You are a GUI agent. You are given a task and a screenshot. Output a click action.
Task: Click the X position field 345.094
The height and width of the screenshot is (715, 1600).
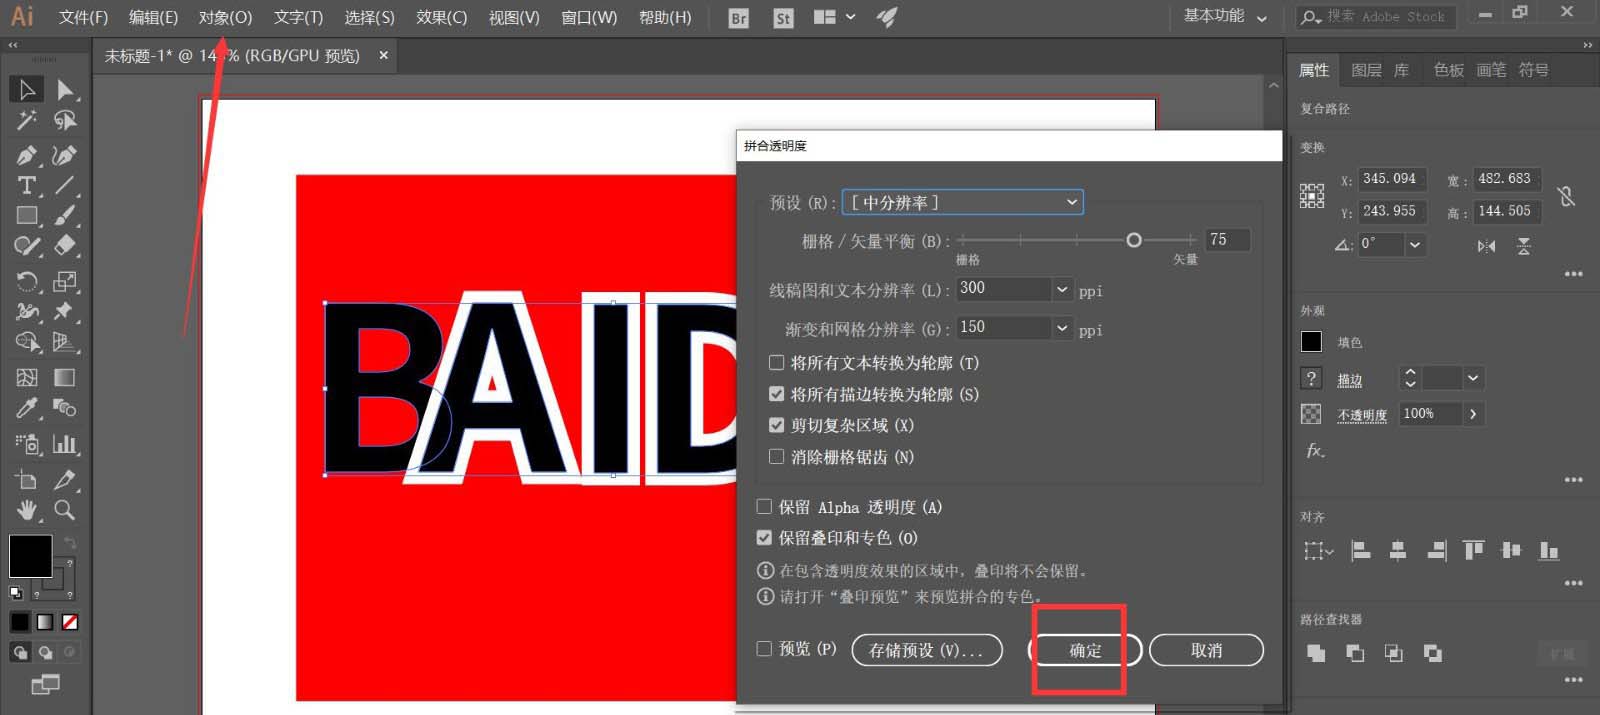click(x=1390, y=179)
